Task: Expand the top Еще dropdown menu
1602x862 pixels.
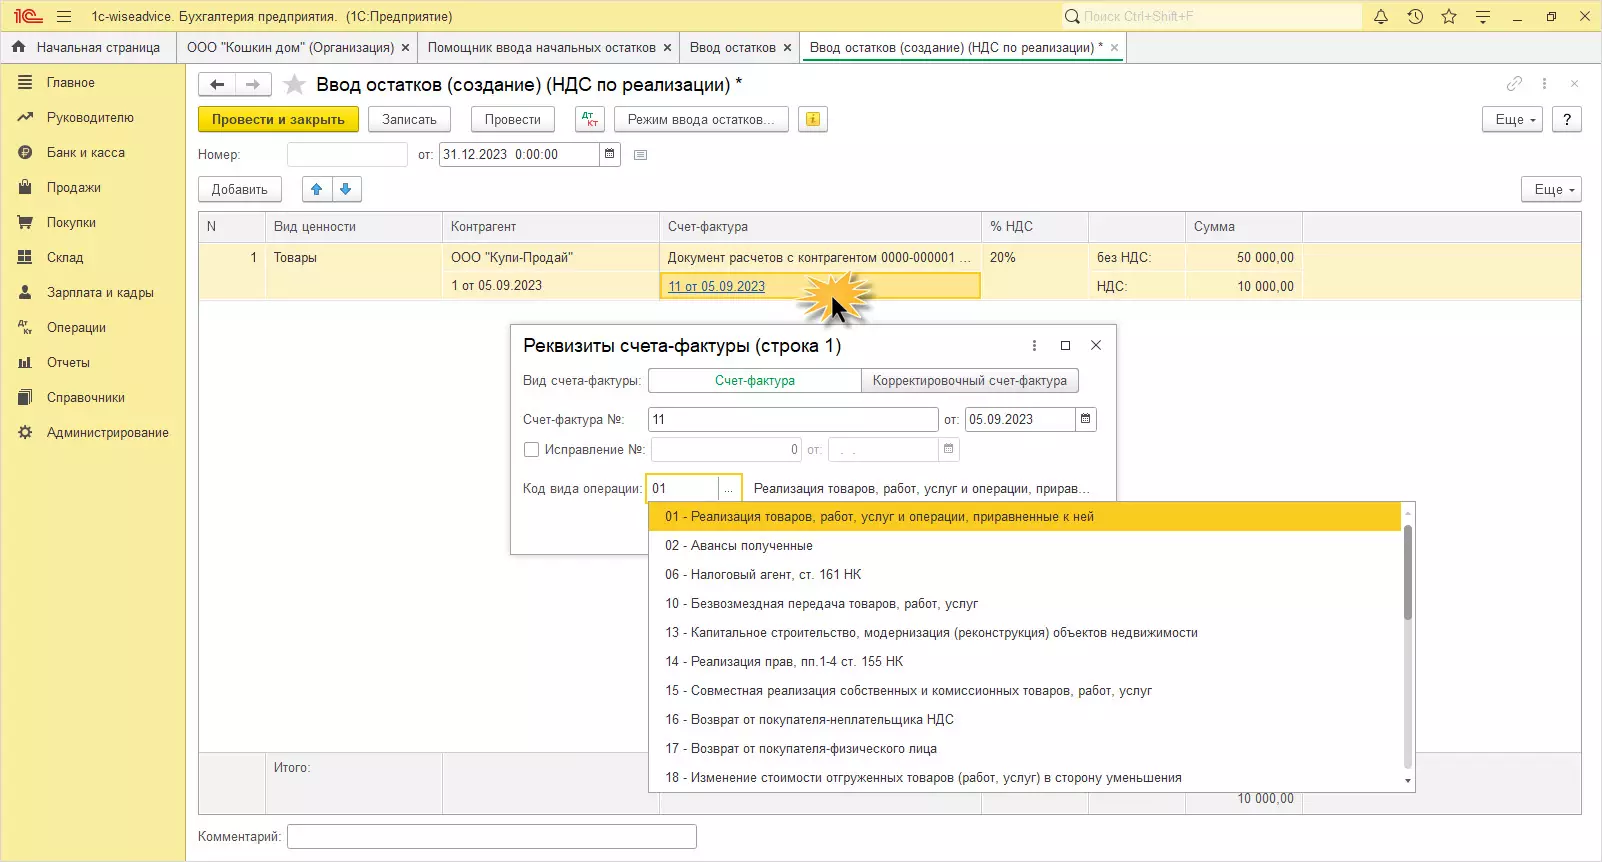Action: coord(1514,119)
